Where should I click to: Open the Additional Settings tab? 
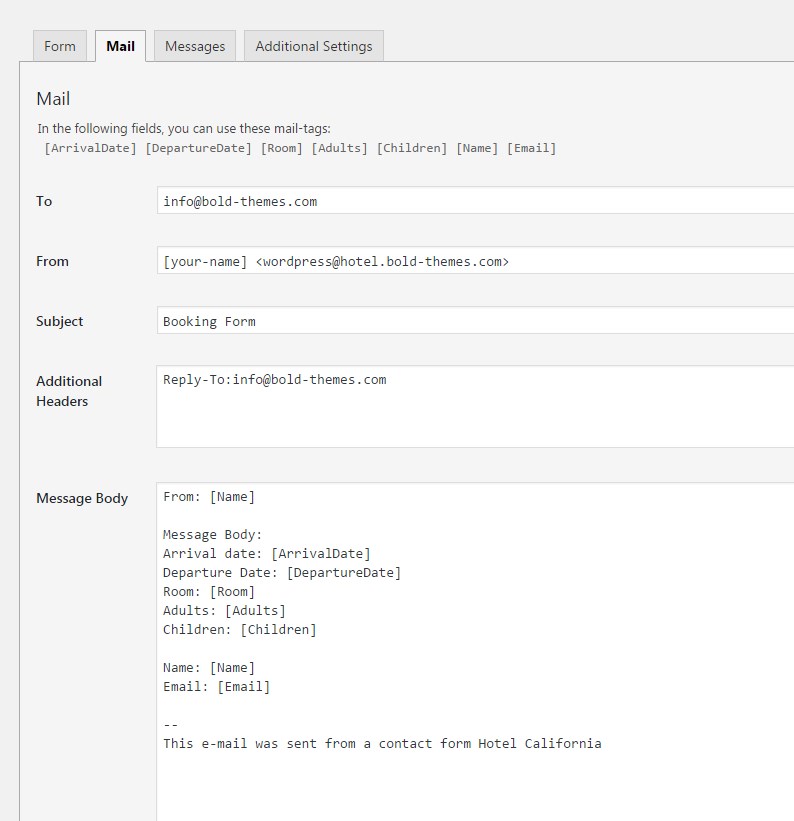click(314, 46)
